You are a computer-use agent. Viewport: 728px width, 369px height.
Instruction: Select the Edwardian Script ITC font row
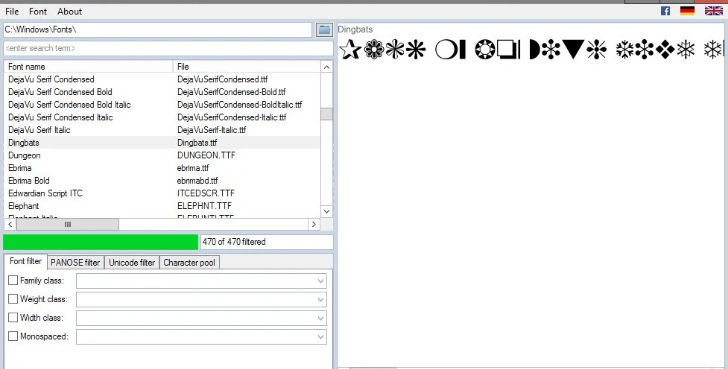click(162, 193)
